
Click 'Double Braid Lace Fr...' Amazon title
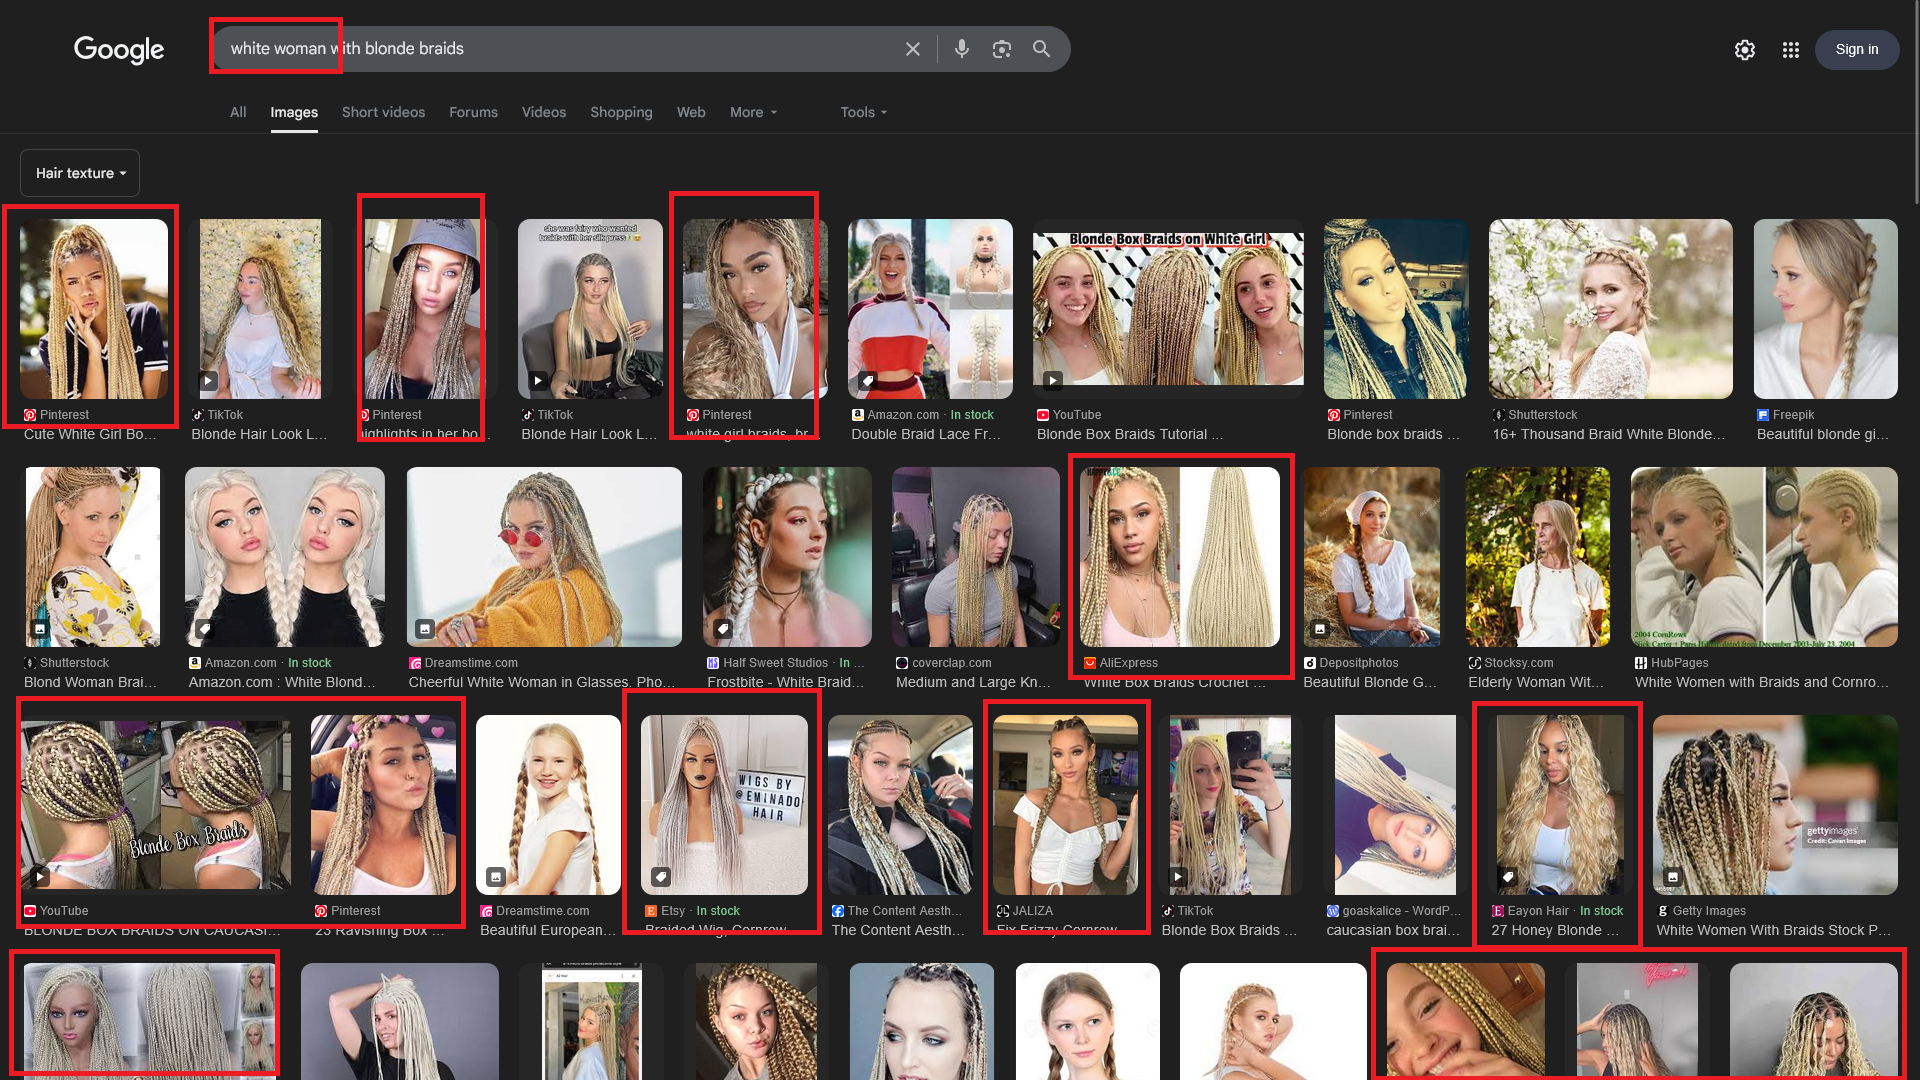(926, 434)
